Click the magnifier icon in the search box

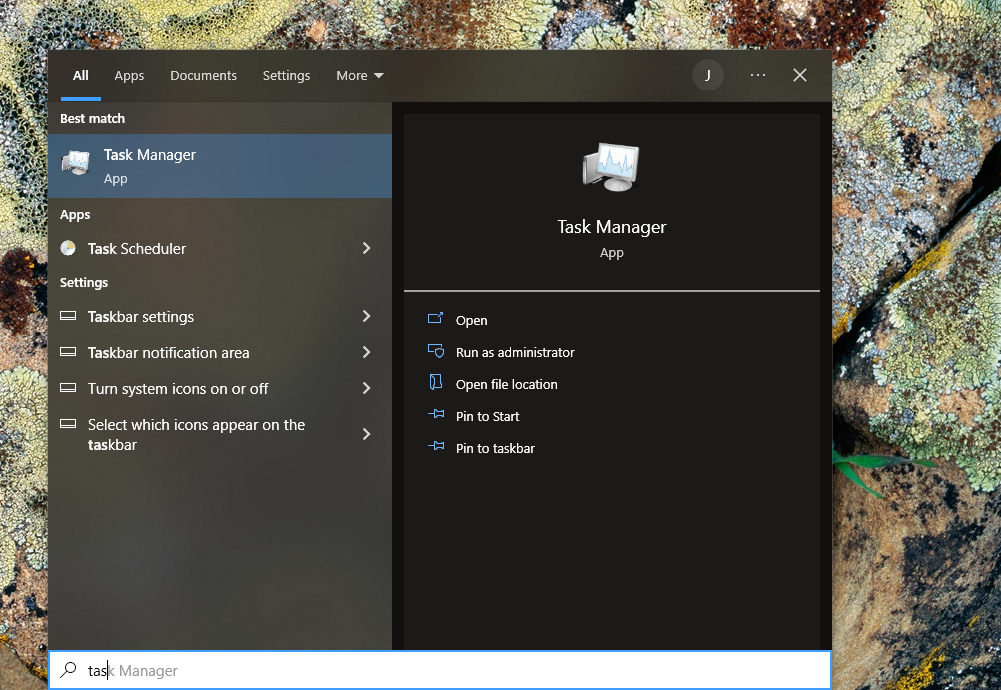click(x=68, y=669)
